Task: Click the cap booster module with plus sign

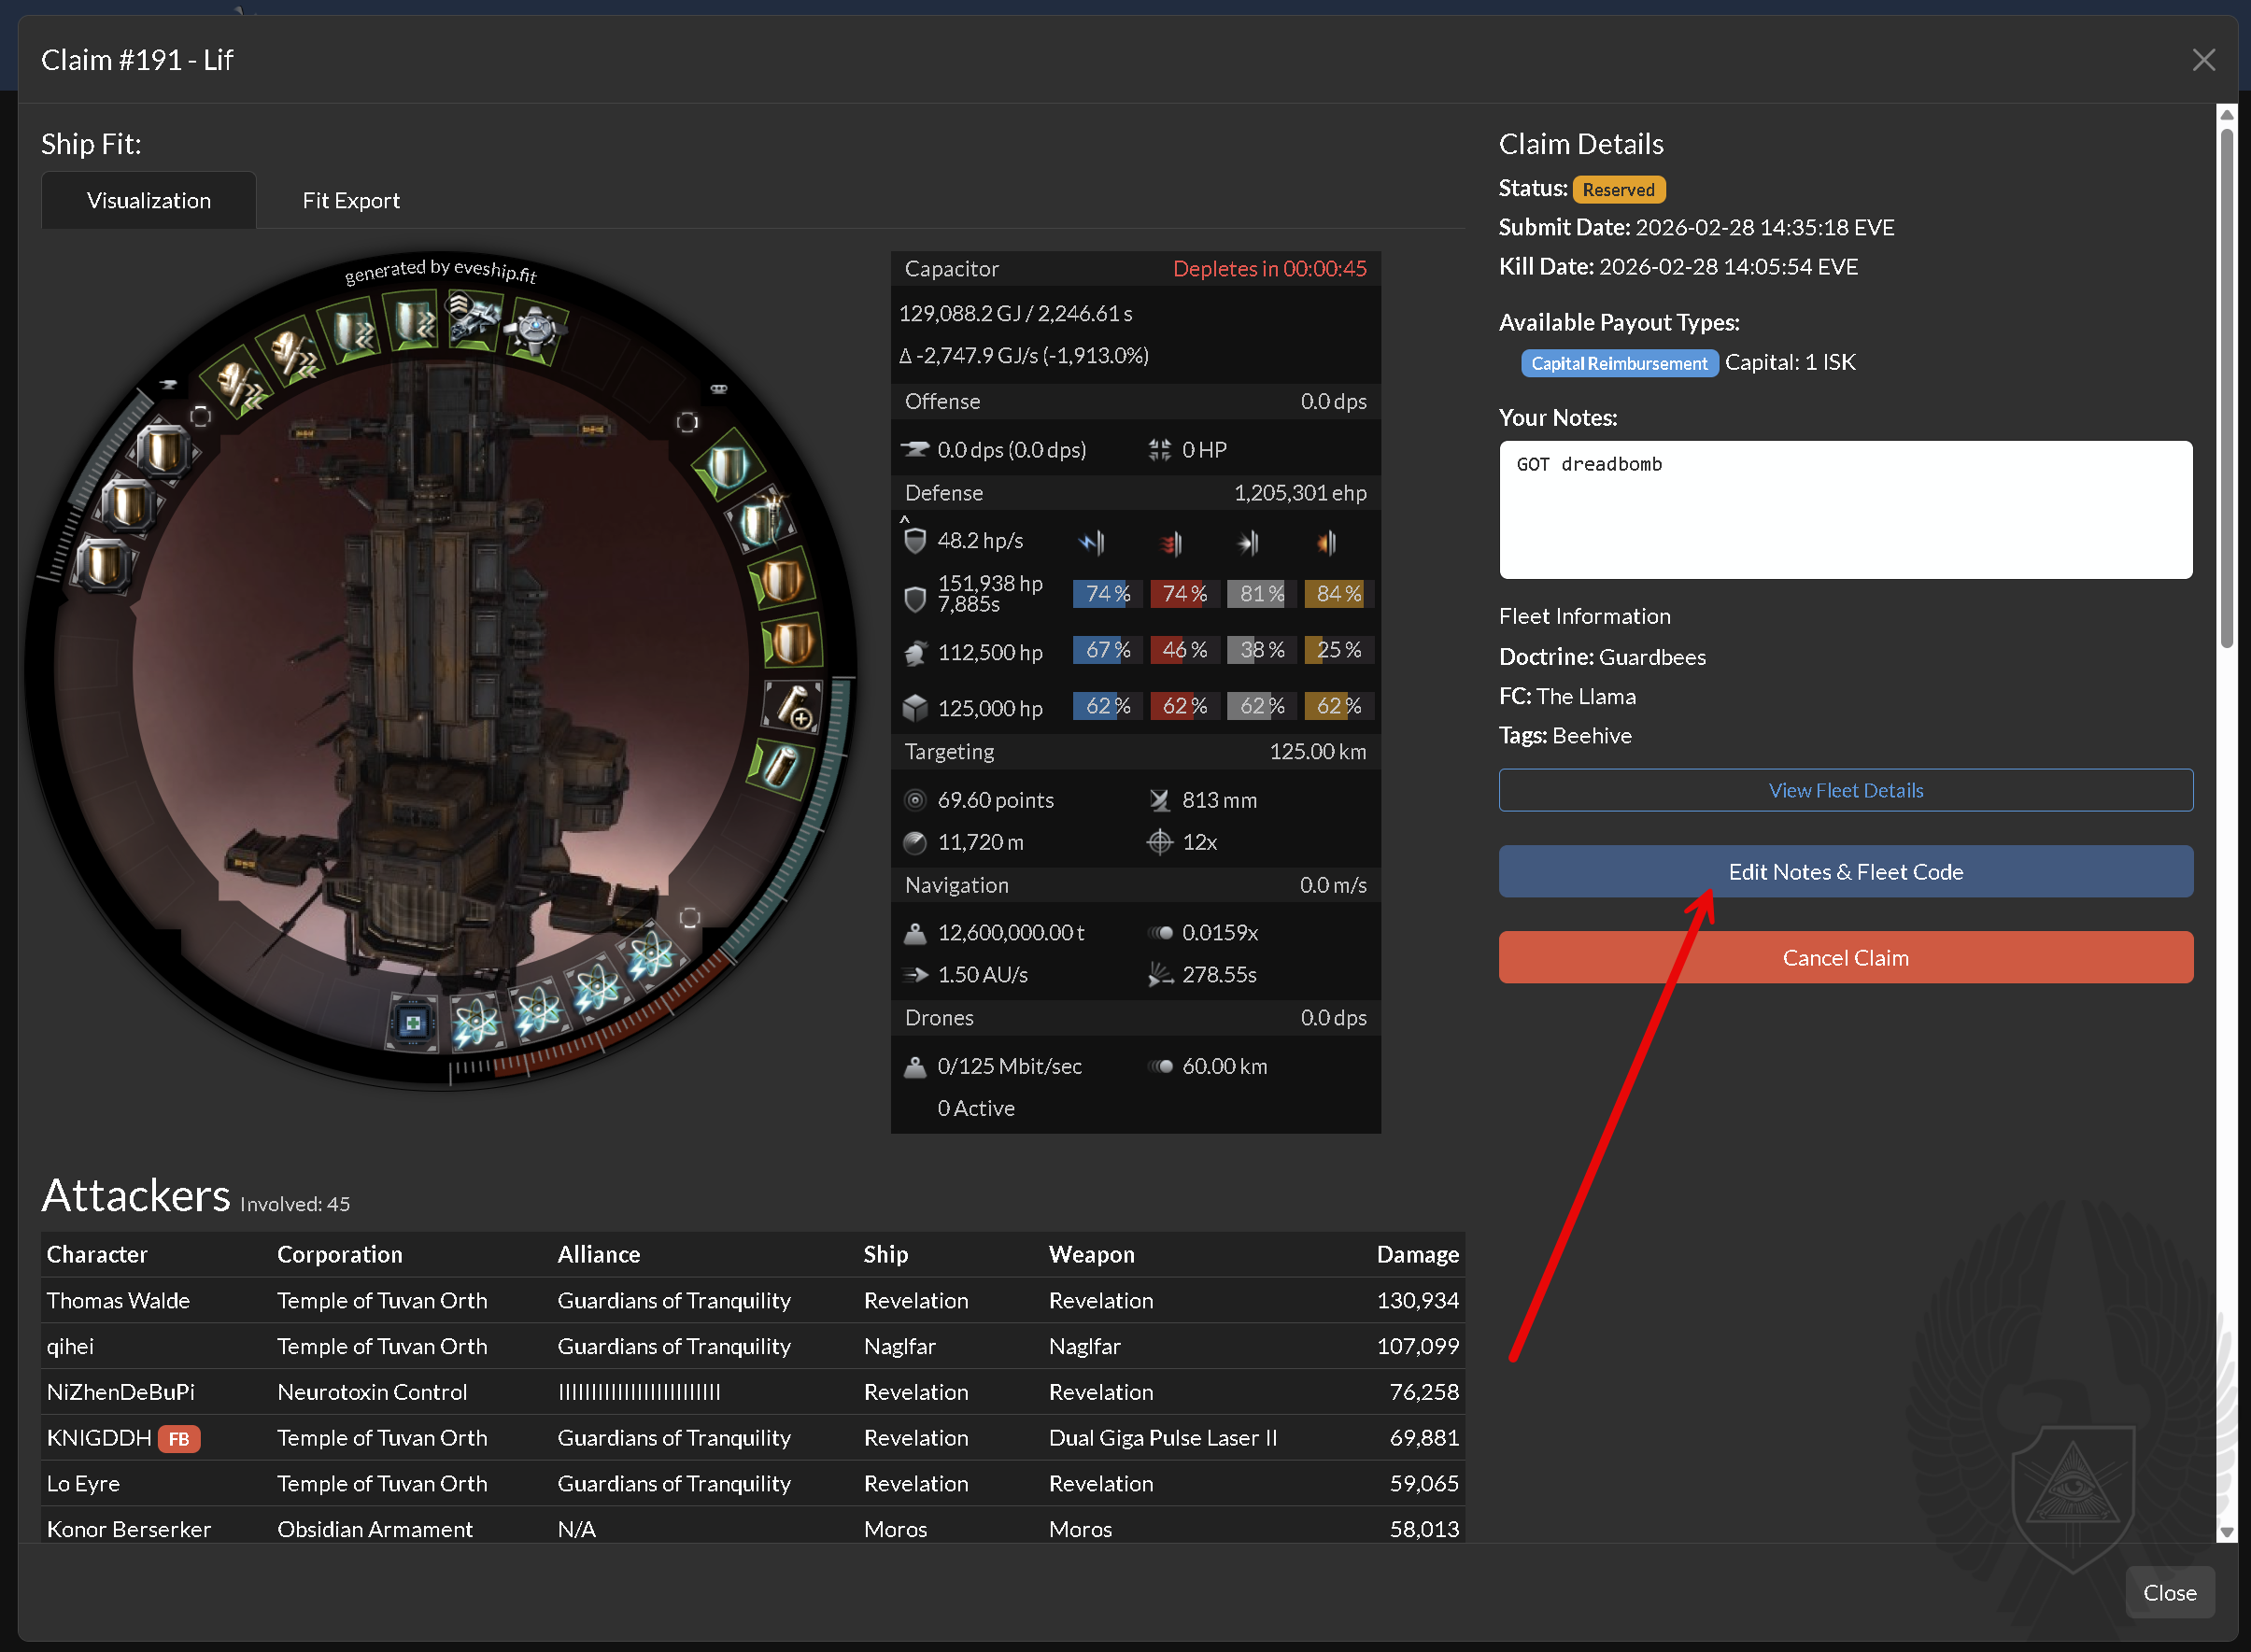Action: point(792,705)
